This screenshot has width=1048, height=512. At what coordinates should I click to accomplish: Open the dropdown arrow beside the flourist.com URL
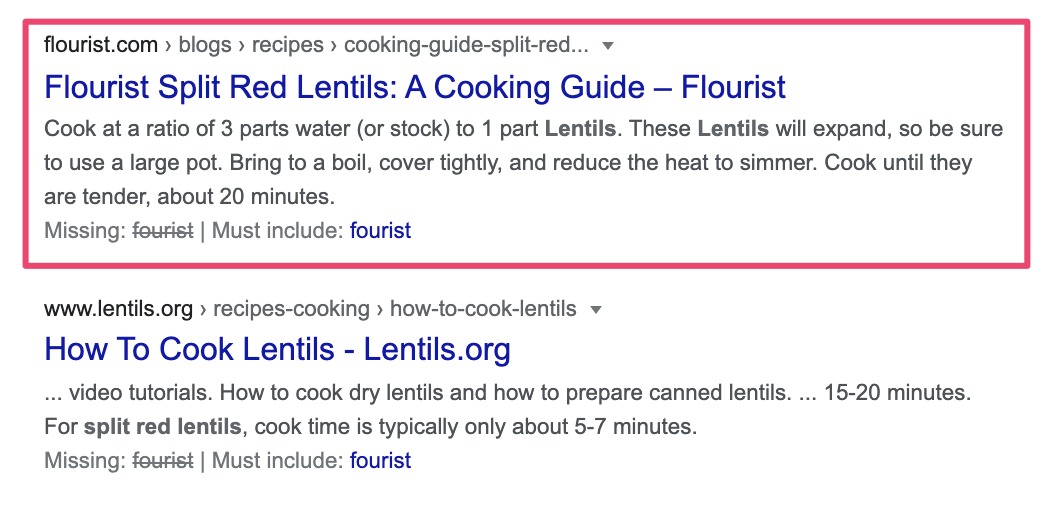[607, 46]
